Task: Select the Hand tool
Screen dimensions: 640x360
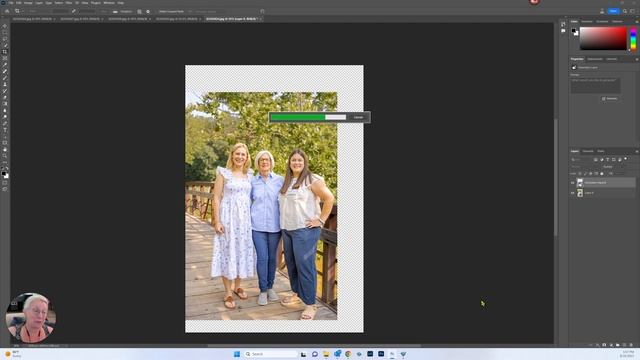Action: pos(5,149)
